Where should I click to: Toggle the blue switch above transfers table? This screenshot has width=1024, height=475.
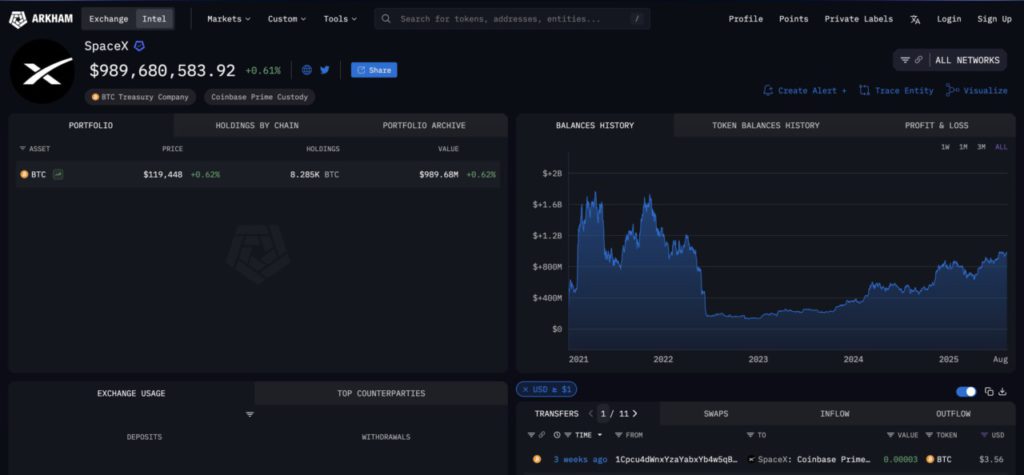pyautogui.click(x=966, y=392)
